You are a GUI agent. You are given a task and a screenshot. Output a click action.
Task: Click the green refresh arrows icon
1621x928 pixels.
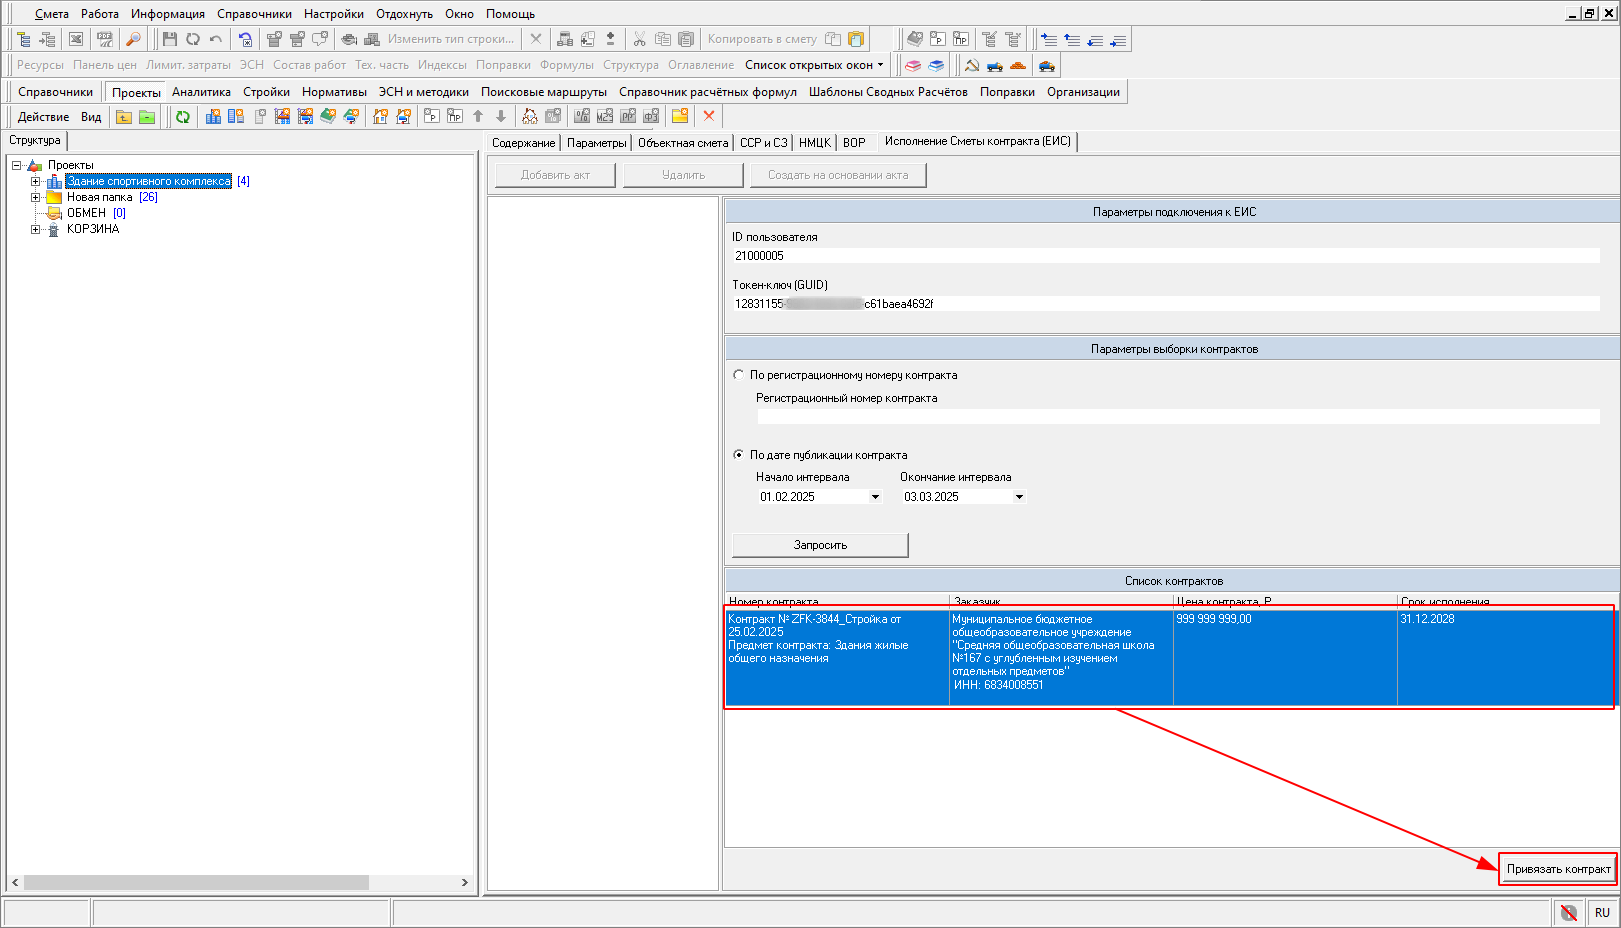click(183, 117)
